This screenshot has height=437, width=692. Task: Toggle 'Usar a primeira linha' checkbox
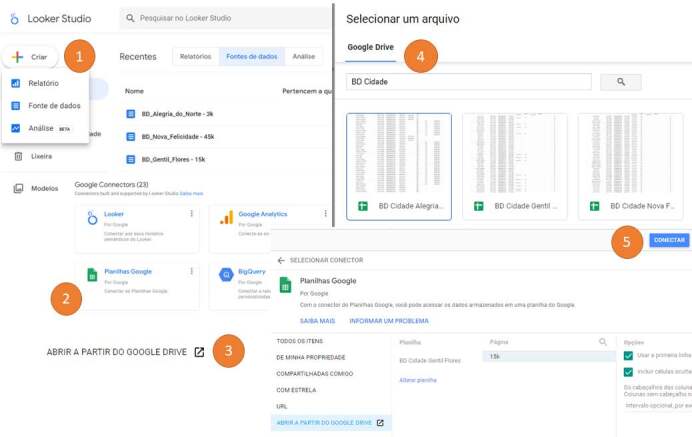[628, 355]
